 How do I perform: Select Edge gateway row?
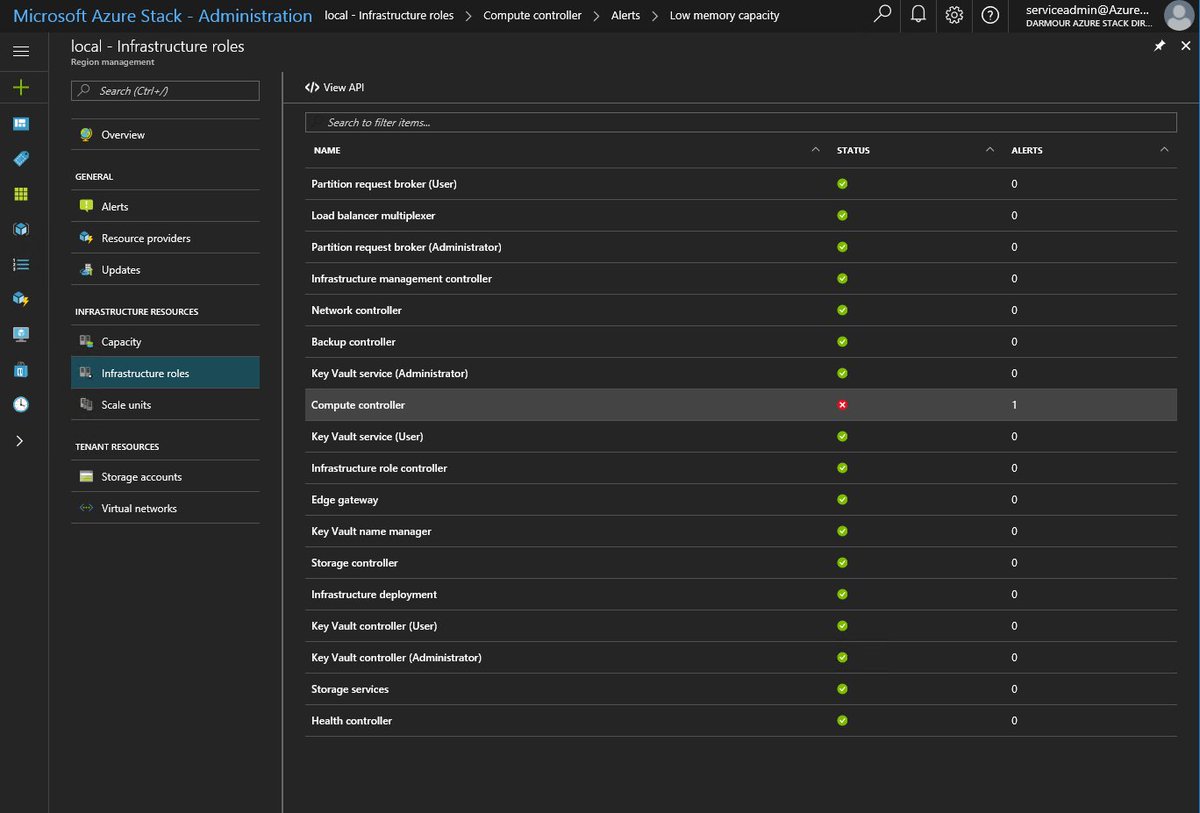[741, 500]
